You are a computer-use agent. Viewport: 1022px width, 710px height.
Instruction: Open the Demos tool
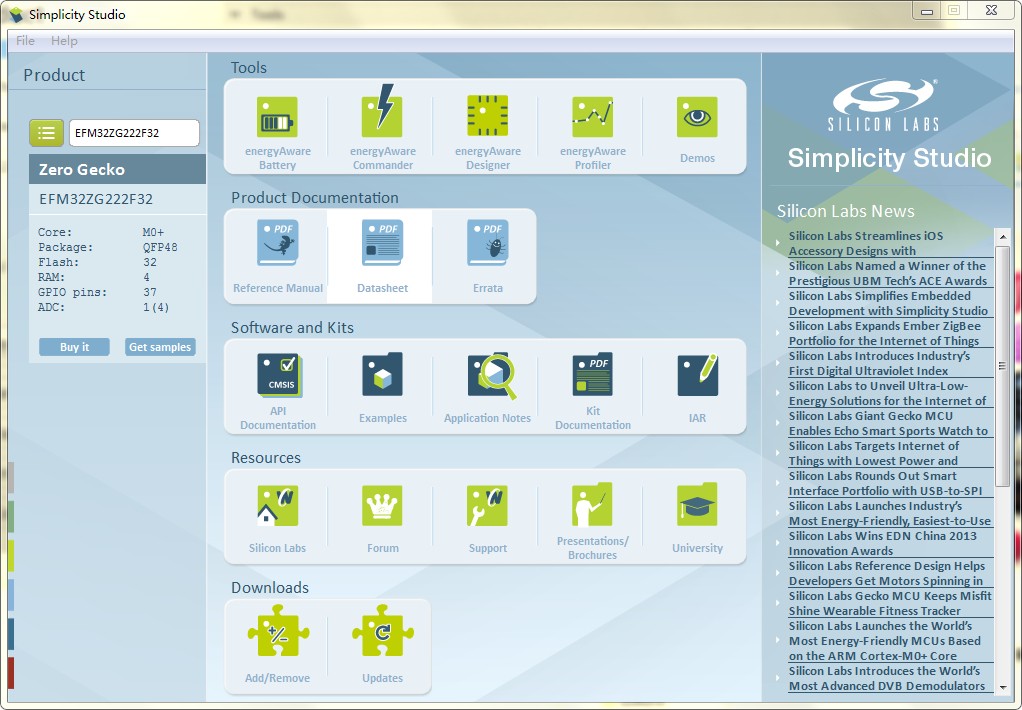[x=697, y=128]
